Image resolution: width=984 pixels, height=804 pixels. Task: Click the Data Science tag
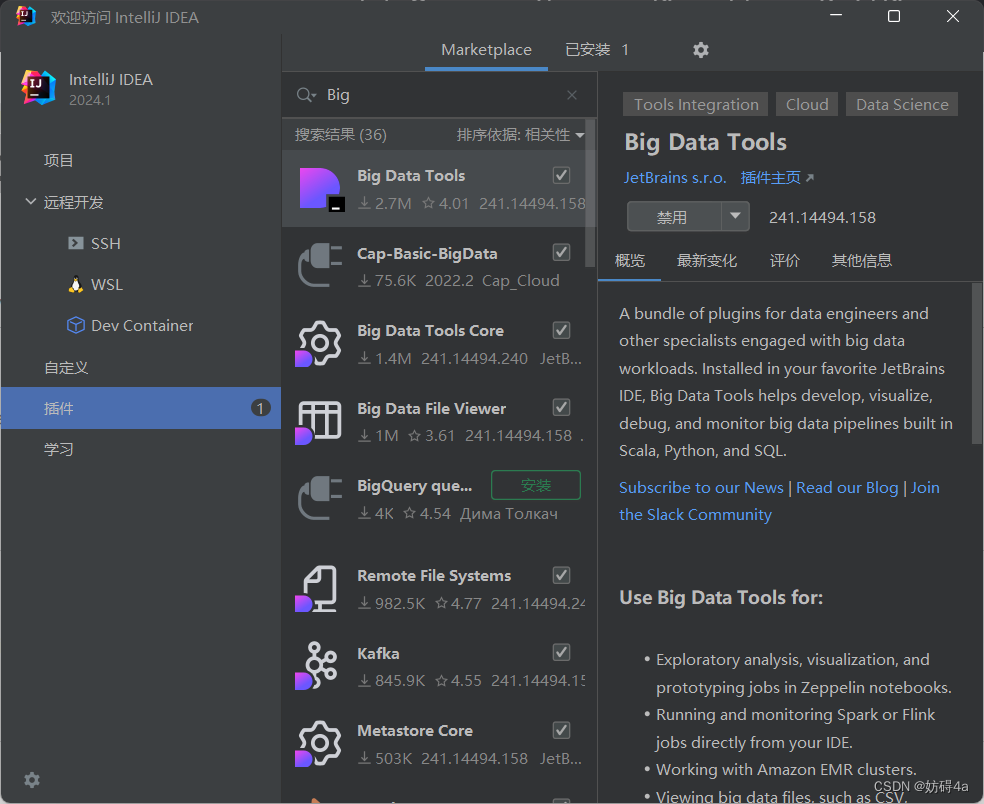click(x=902, y=104)
